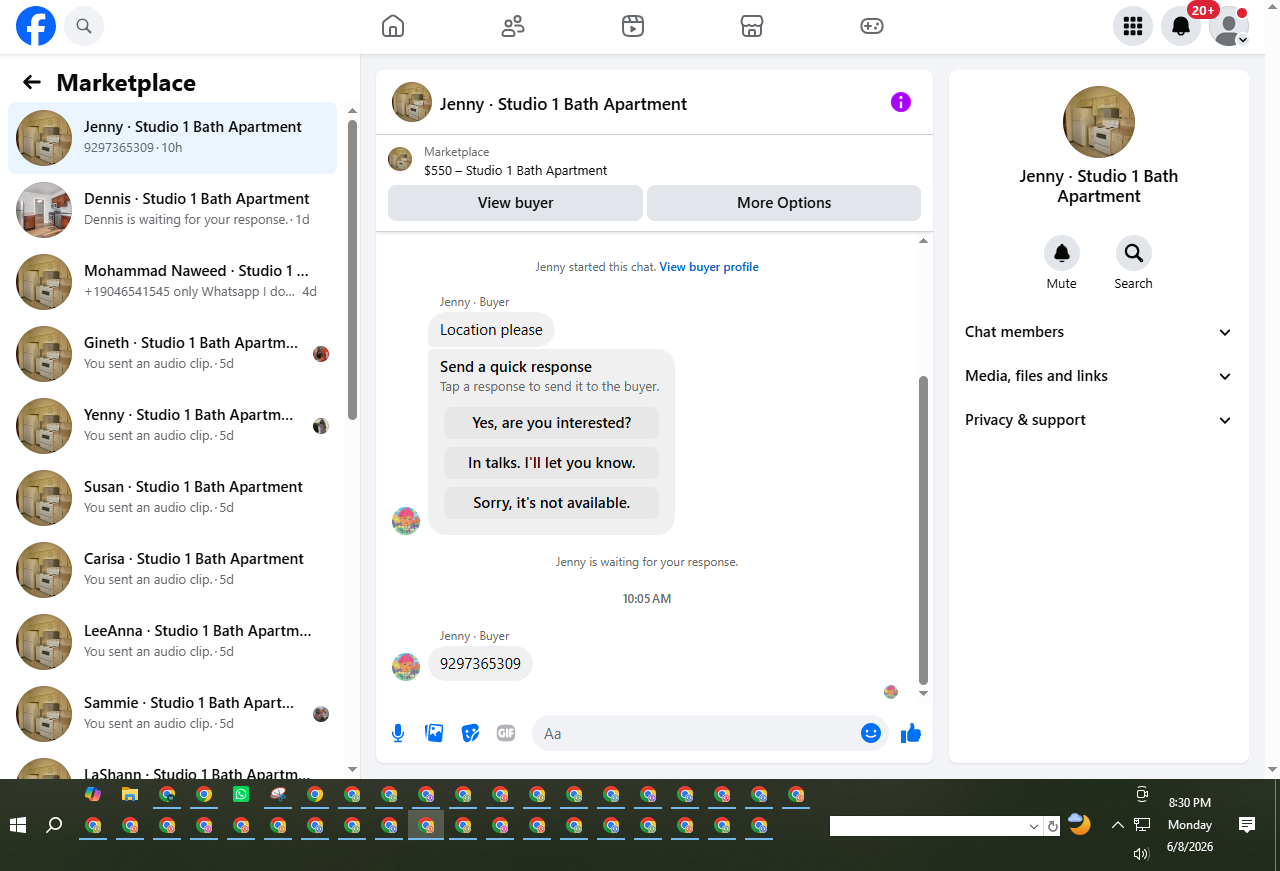Click the View buyer button

[515, 203]
